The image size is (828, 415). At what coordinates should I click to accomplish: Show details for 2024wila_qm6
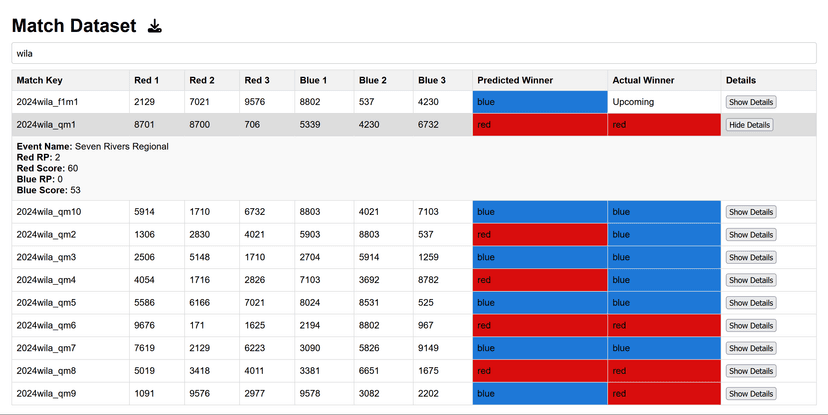[750, 326]
